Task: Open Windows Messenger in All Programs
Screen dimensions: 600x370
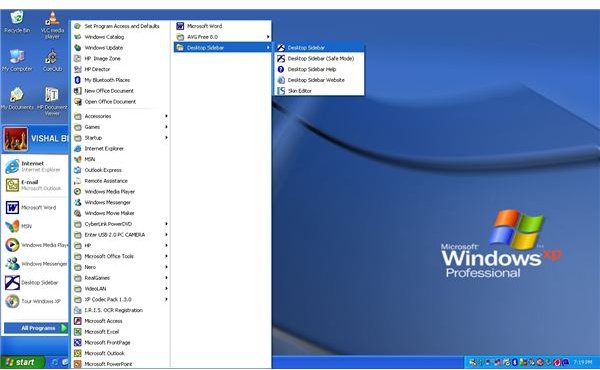Action: (x=121, y=202)
